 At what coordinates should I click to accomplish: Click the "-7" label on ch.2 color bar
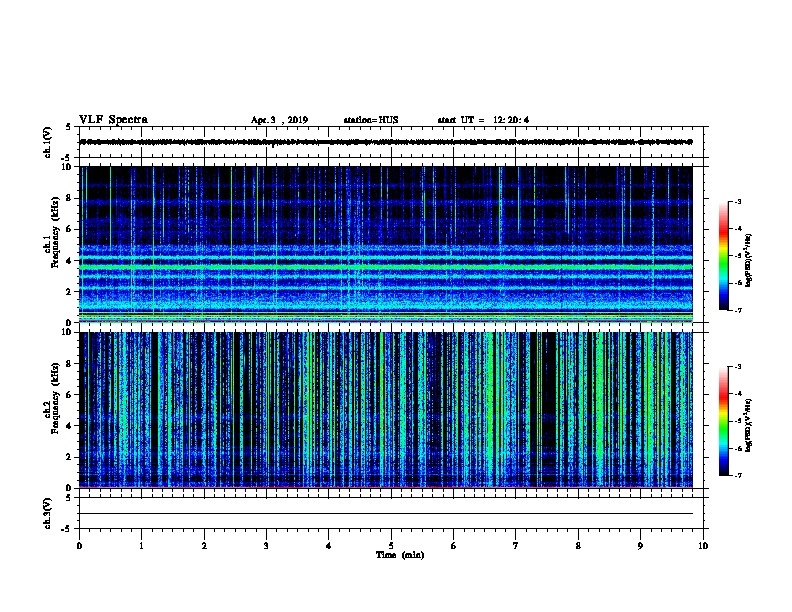point(737,475)
